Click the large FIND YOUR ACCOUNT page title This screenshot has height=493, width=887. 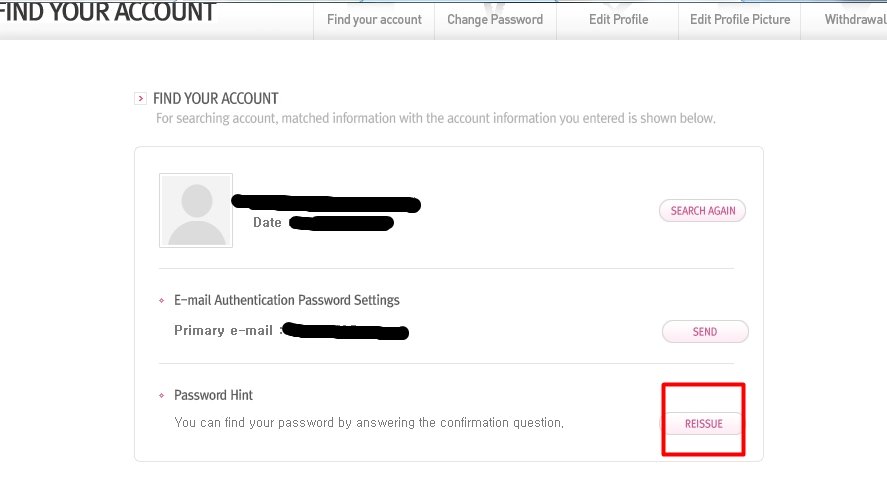[x=108, y=12]
